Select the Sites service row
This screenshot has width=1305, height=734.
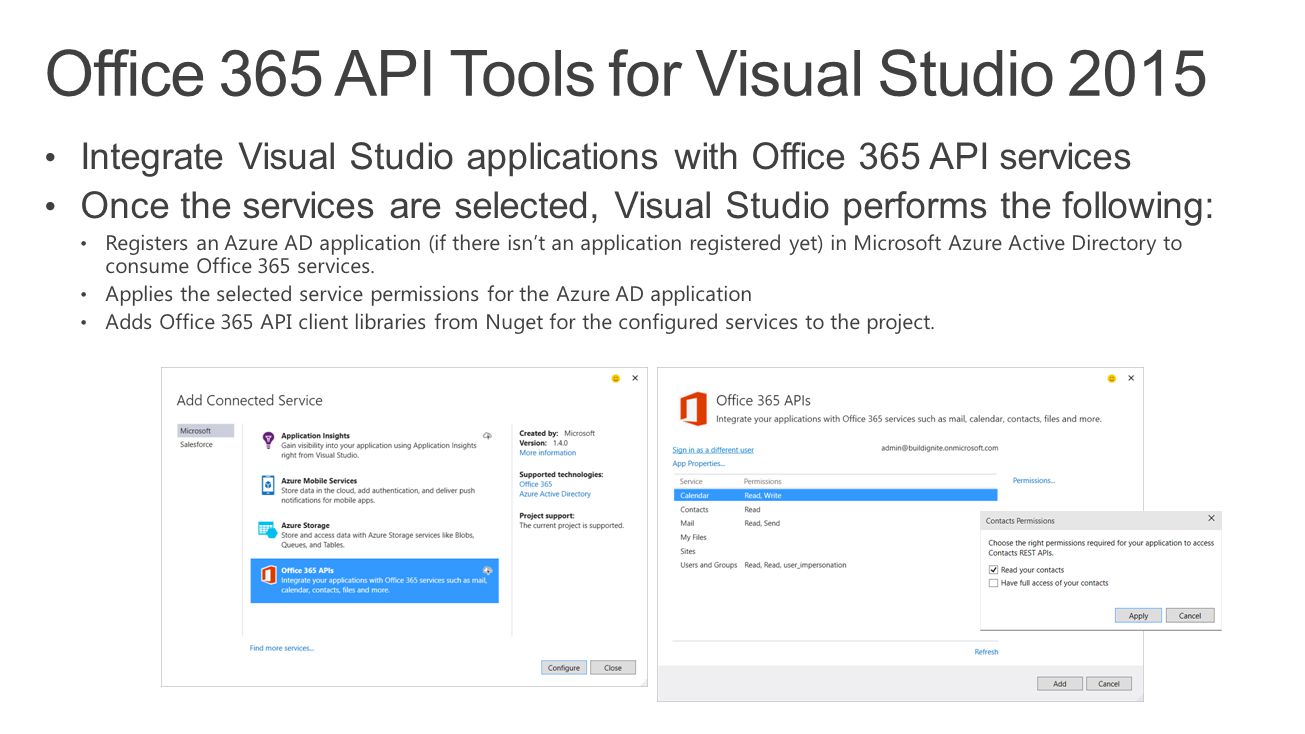(836, 551)
